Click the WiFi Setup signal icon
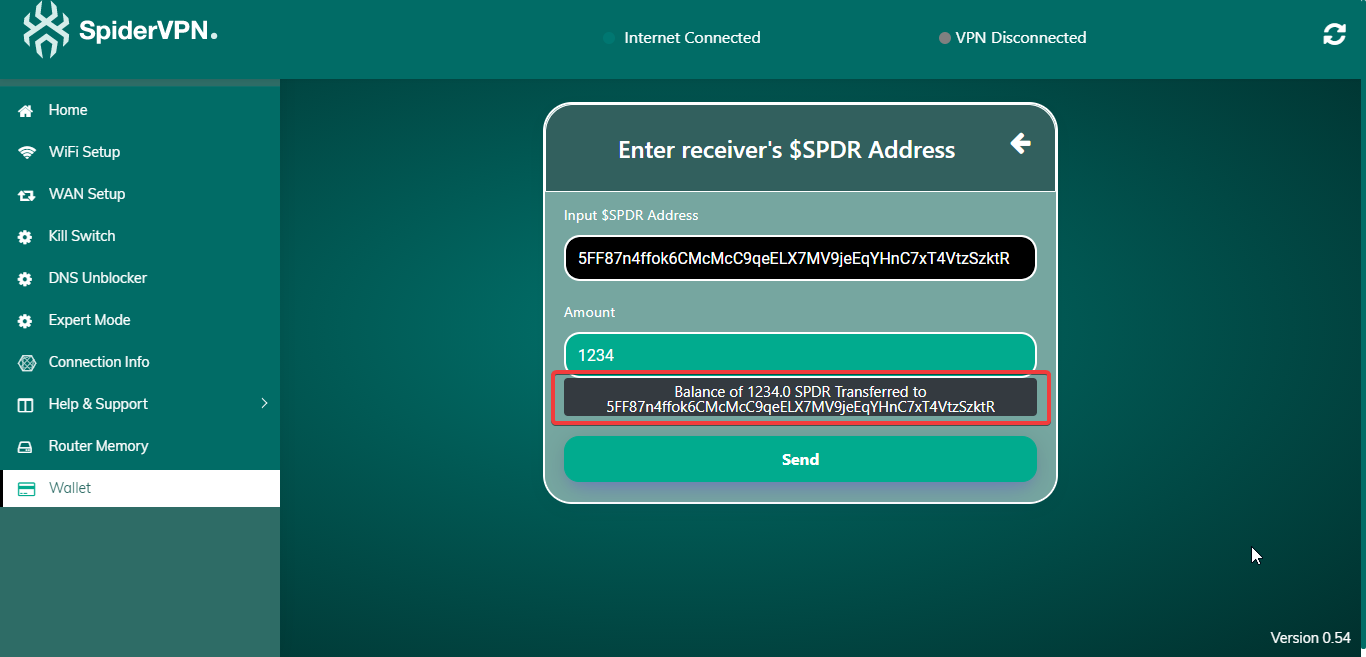This screenshot has width=1366, height=657. (26, 153)
